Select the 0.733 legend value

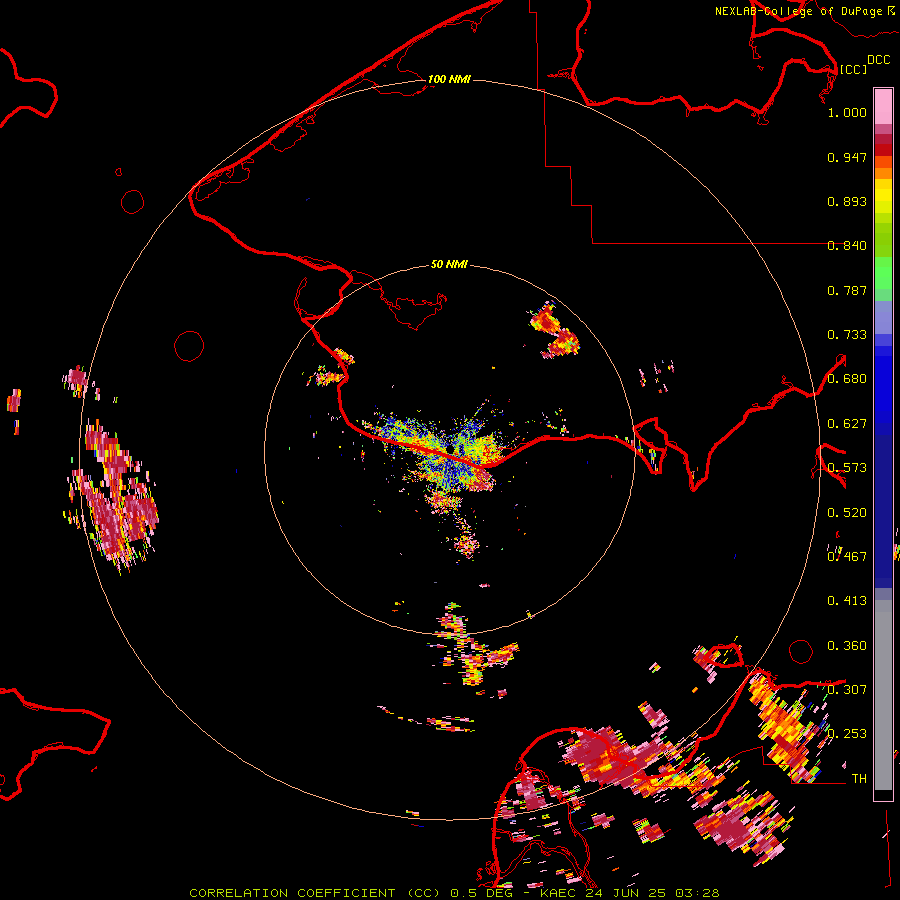(847, 335)
